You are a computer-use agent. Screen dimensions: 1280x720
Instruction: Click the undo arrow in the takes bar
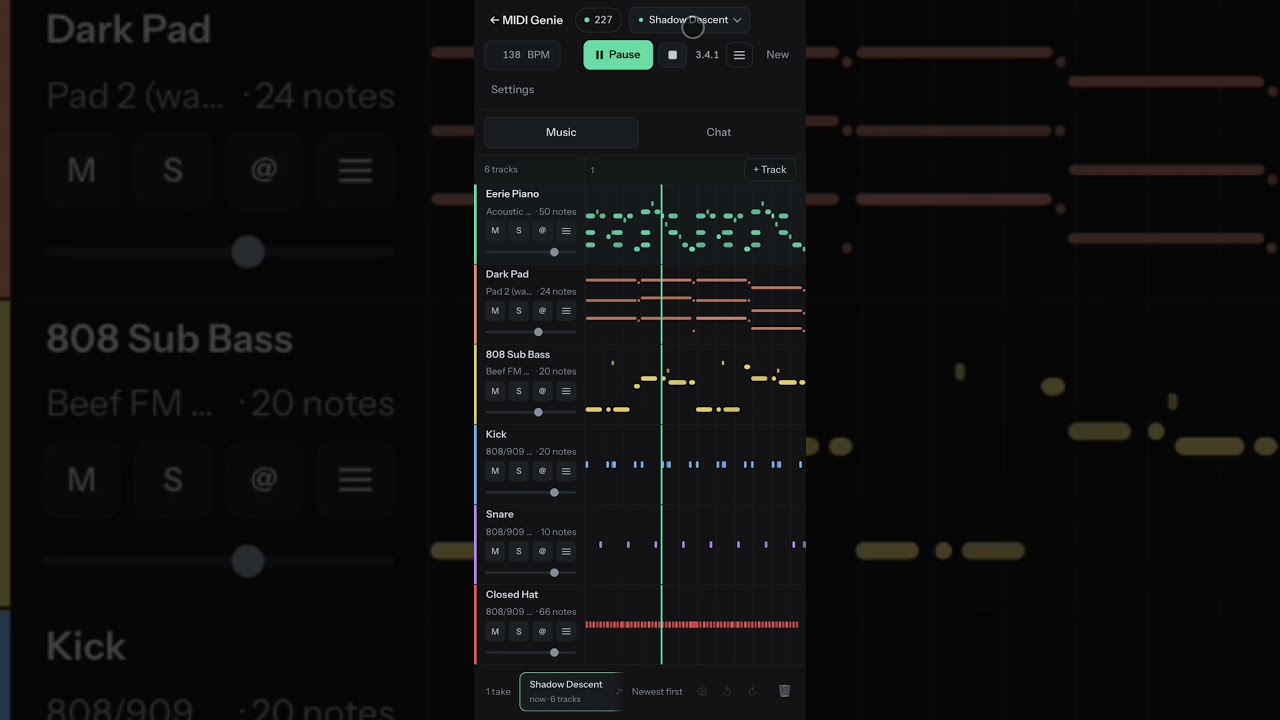click(727, 691)
